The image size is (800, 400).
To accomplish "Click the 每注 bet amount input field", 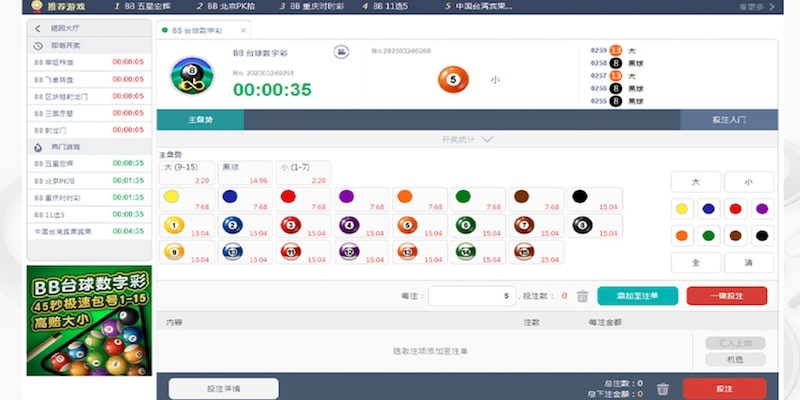I will coord(472,296).
